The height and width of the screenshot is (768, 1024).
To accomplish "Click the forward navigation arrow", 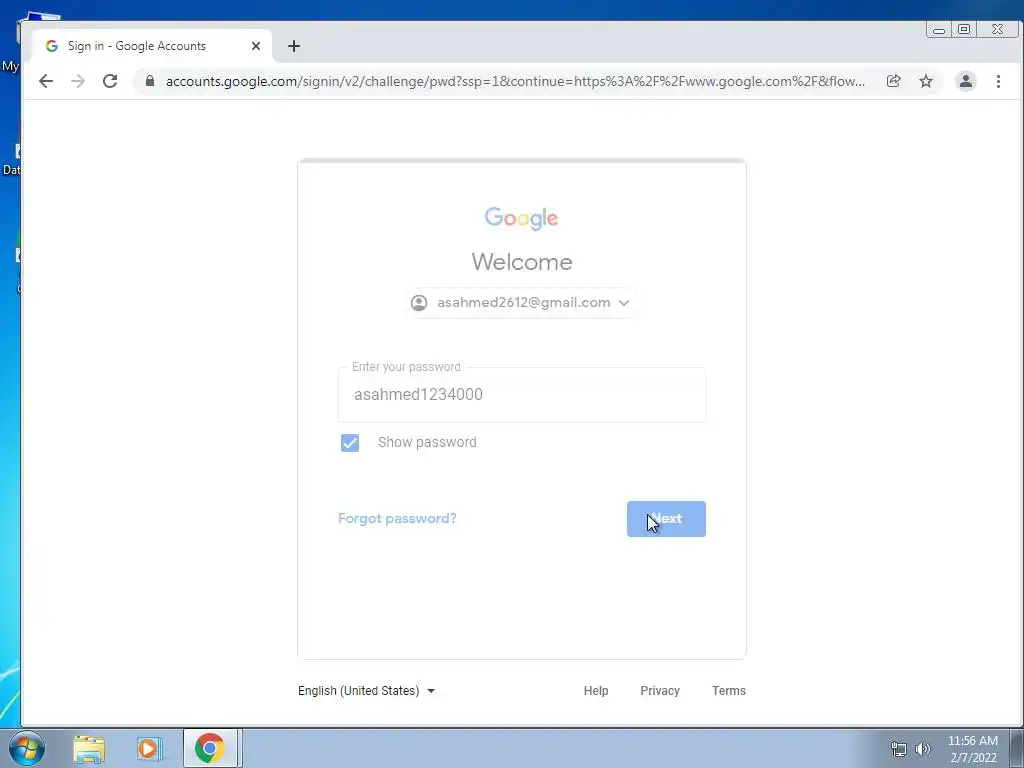I will (x=78, y=81).
